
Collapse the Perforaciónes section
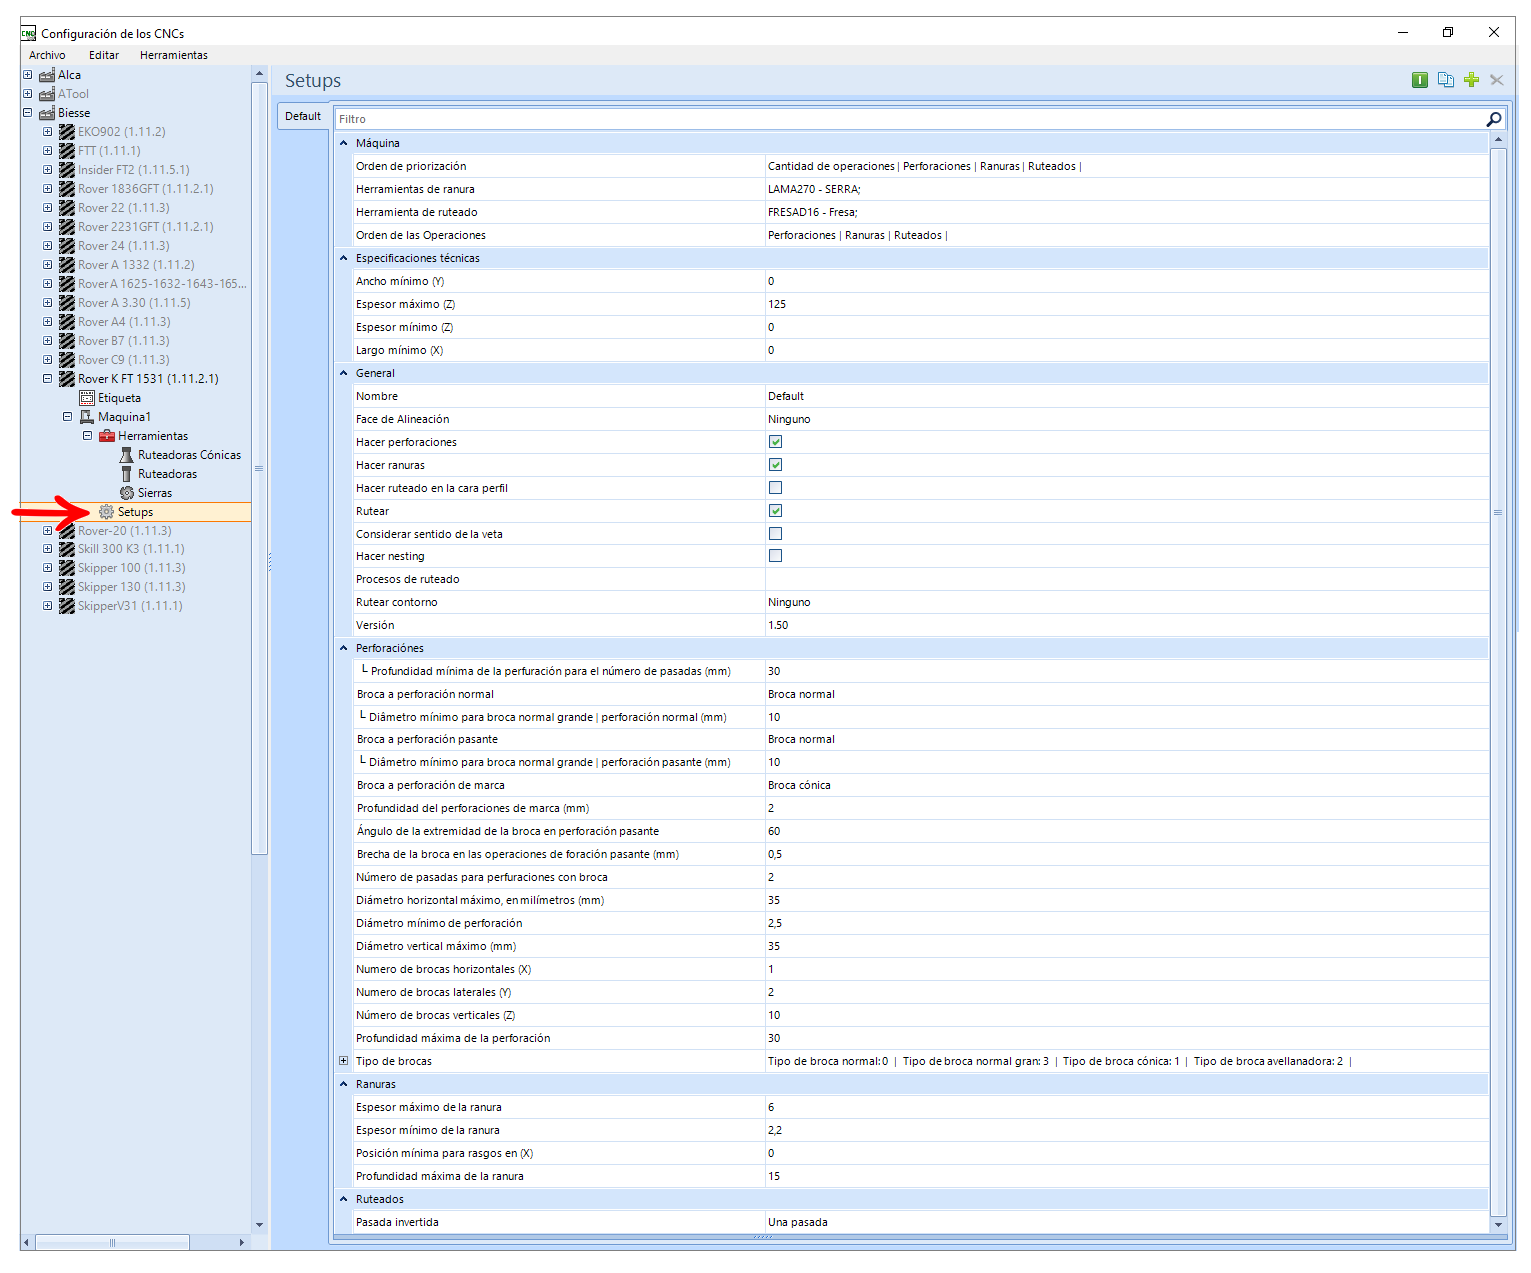(344, 648)
